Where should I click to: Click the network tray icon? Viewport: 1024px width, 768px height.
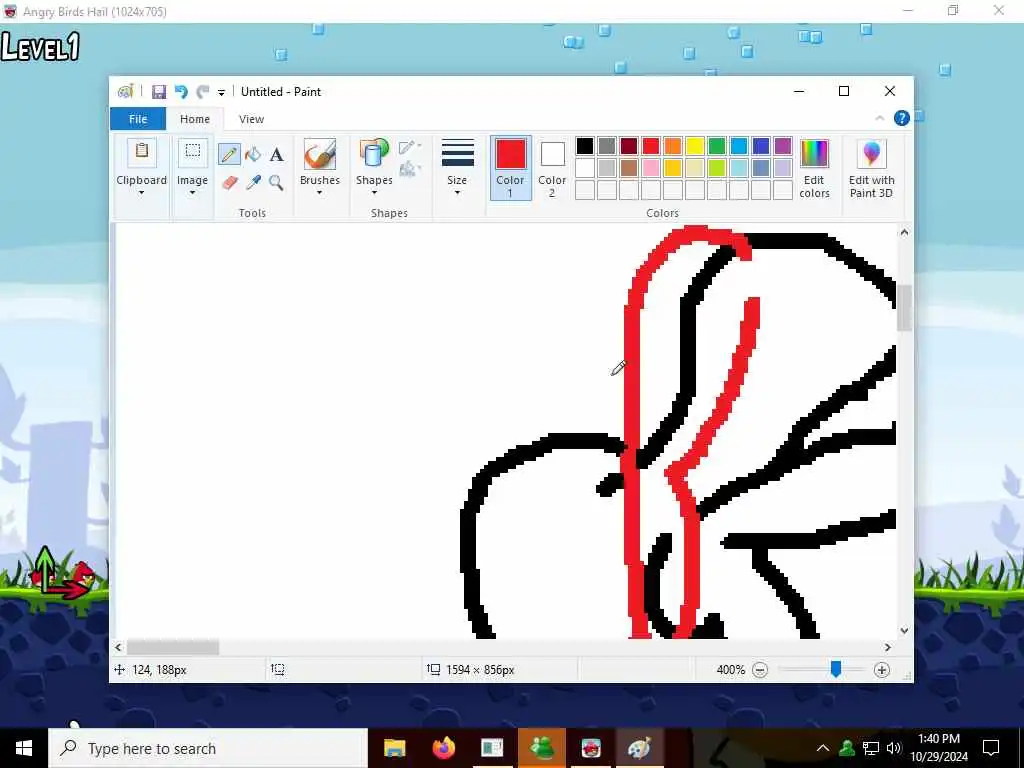(x=871, y=748)
